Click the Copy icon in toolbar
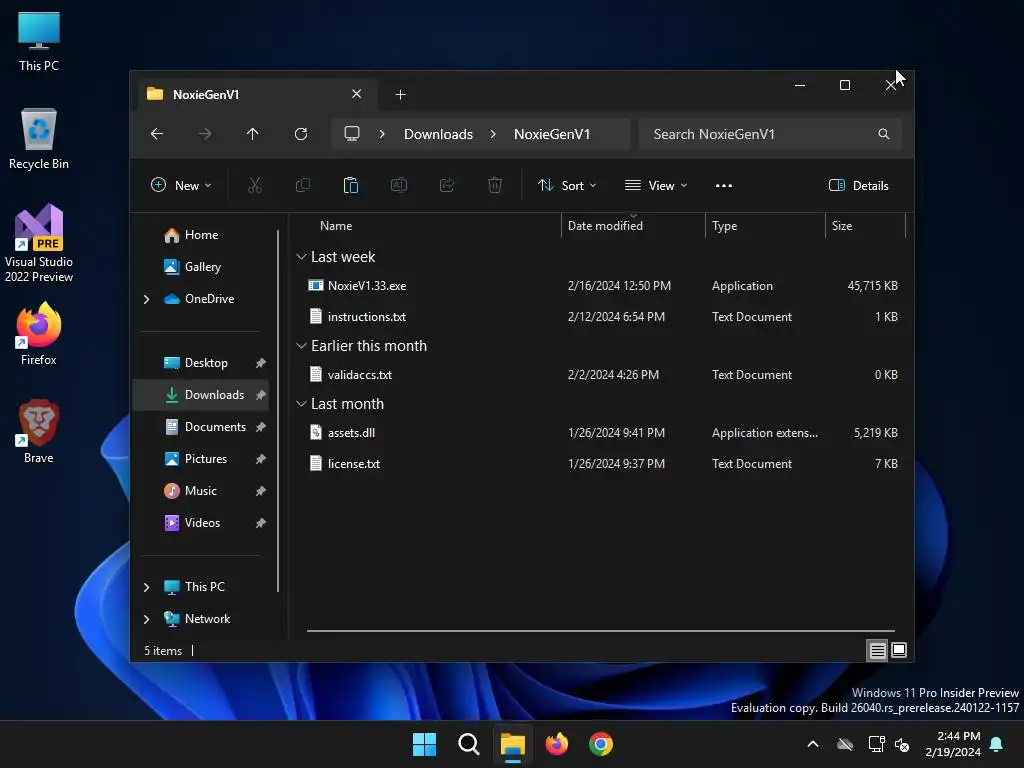 point(303,185)
